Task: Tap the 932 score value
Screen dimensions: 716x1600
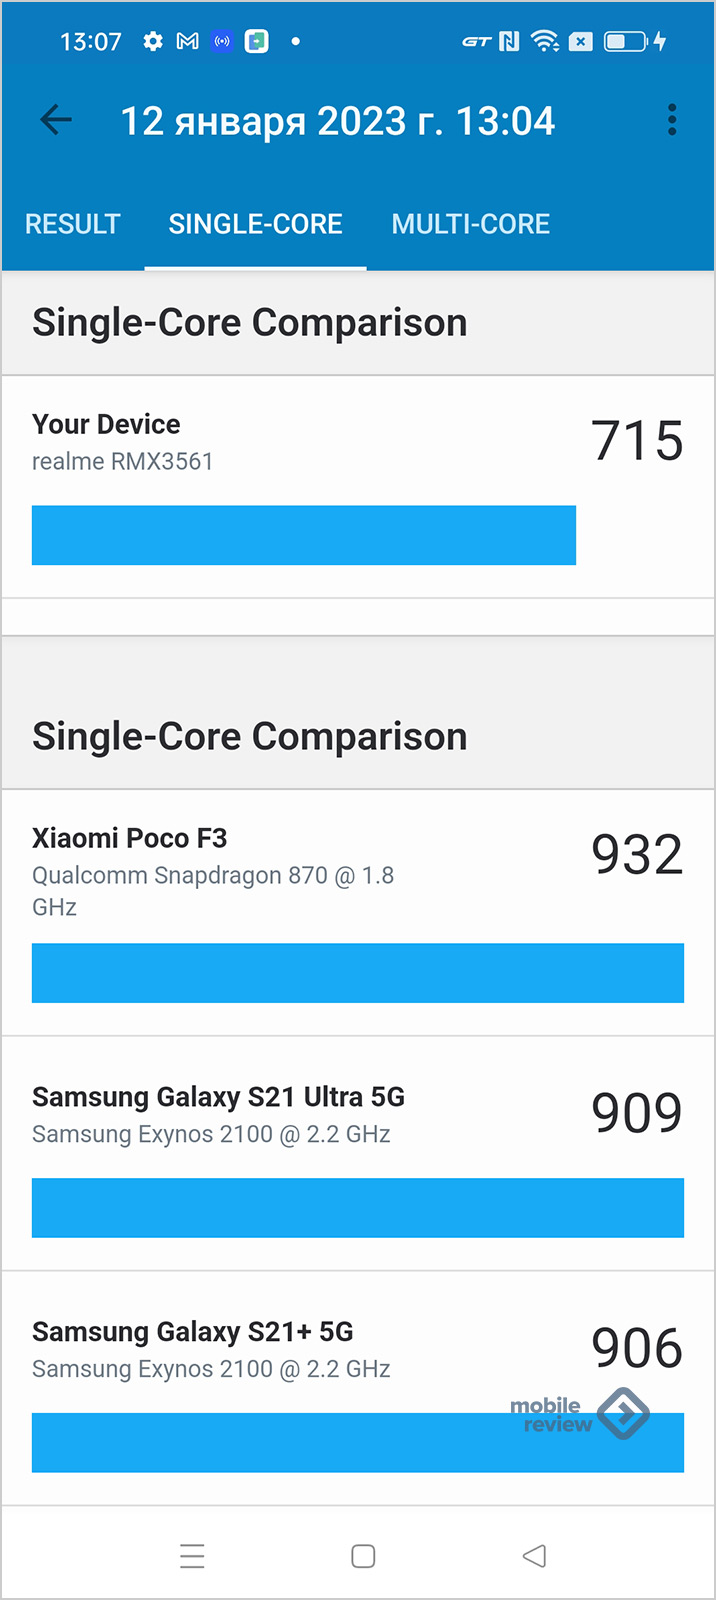Action: point(637,855)
